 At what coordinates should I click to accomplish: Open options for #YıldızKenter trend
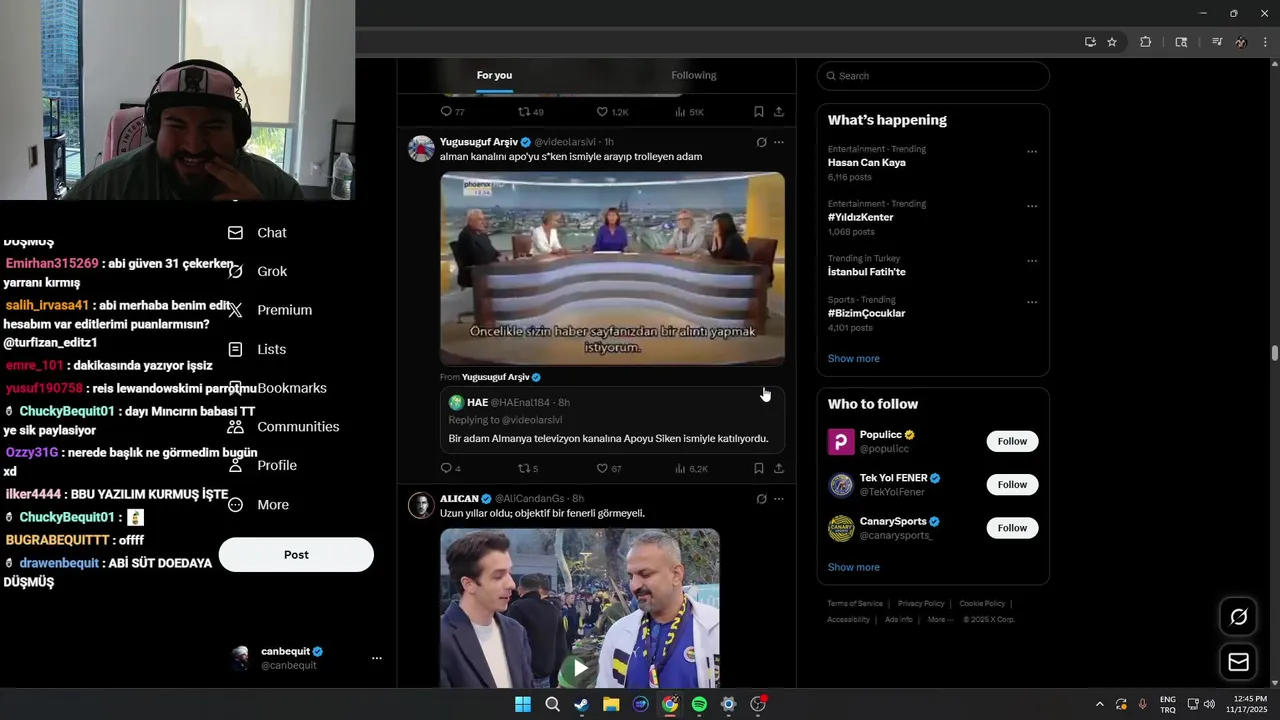tap(1032, 207)
